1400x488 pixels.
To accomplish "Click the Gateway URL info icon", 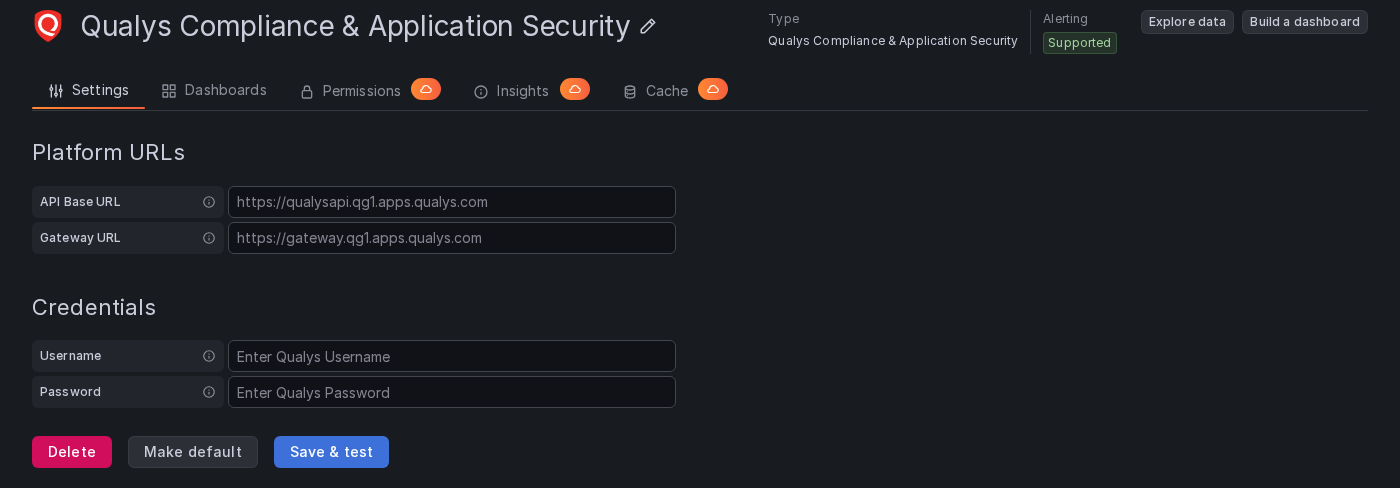I will coord(209,238).
